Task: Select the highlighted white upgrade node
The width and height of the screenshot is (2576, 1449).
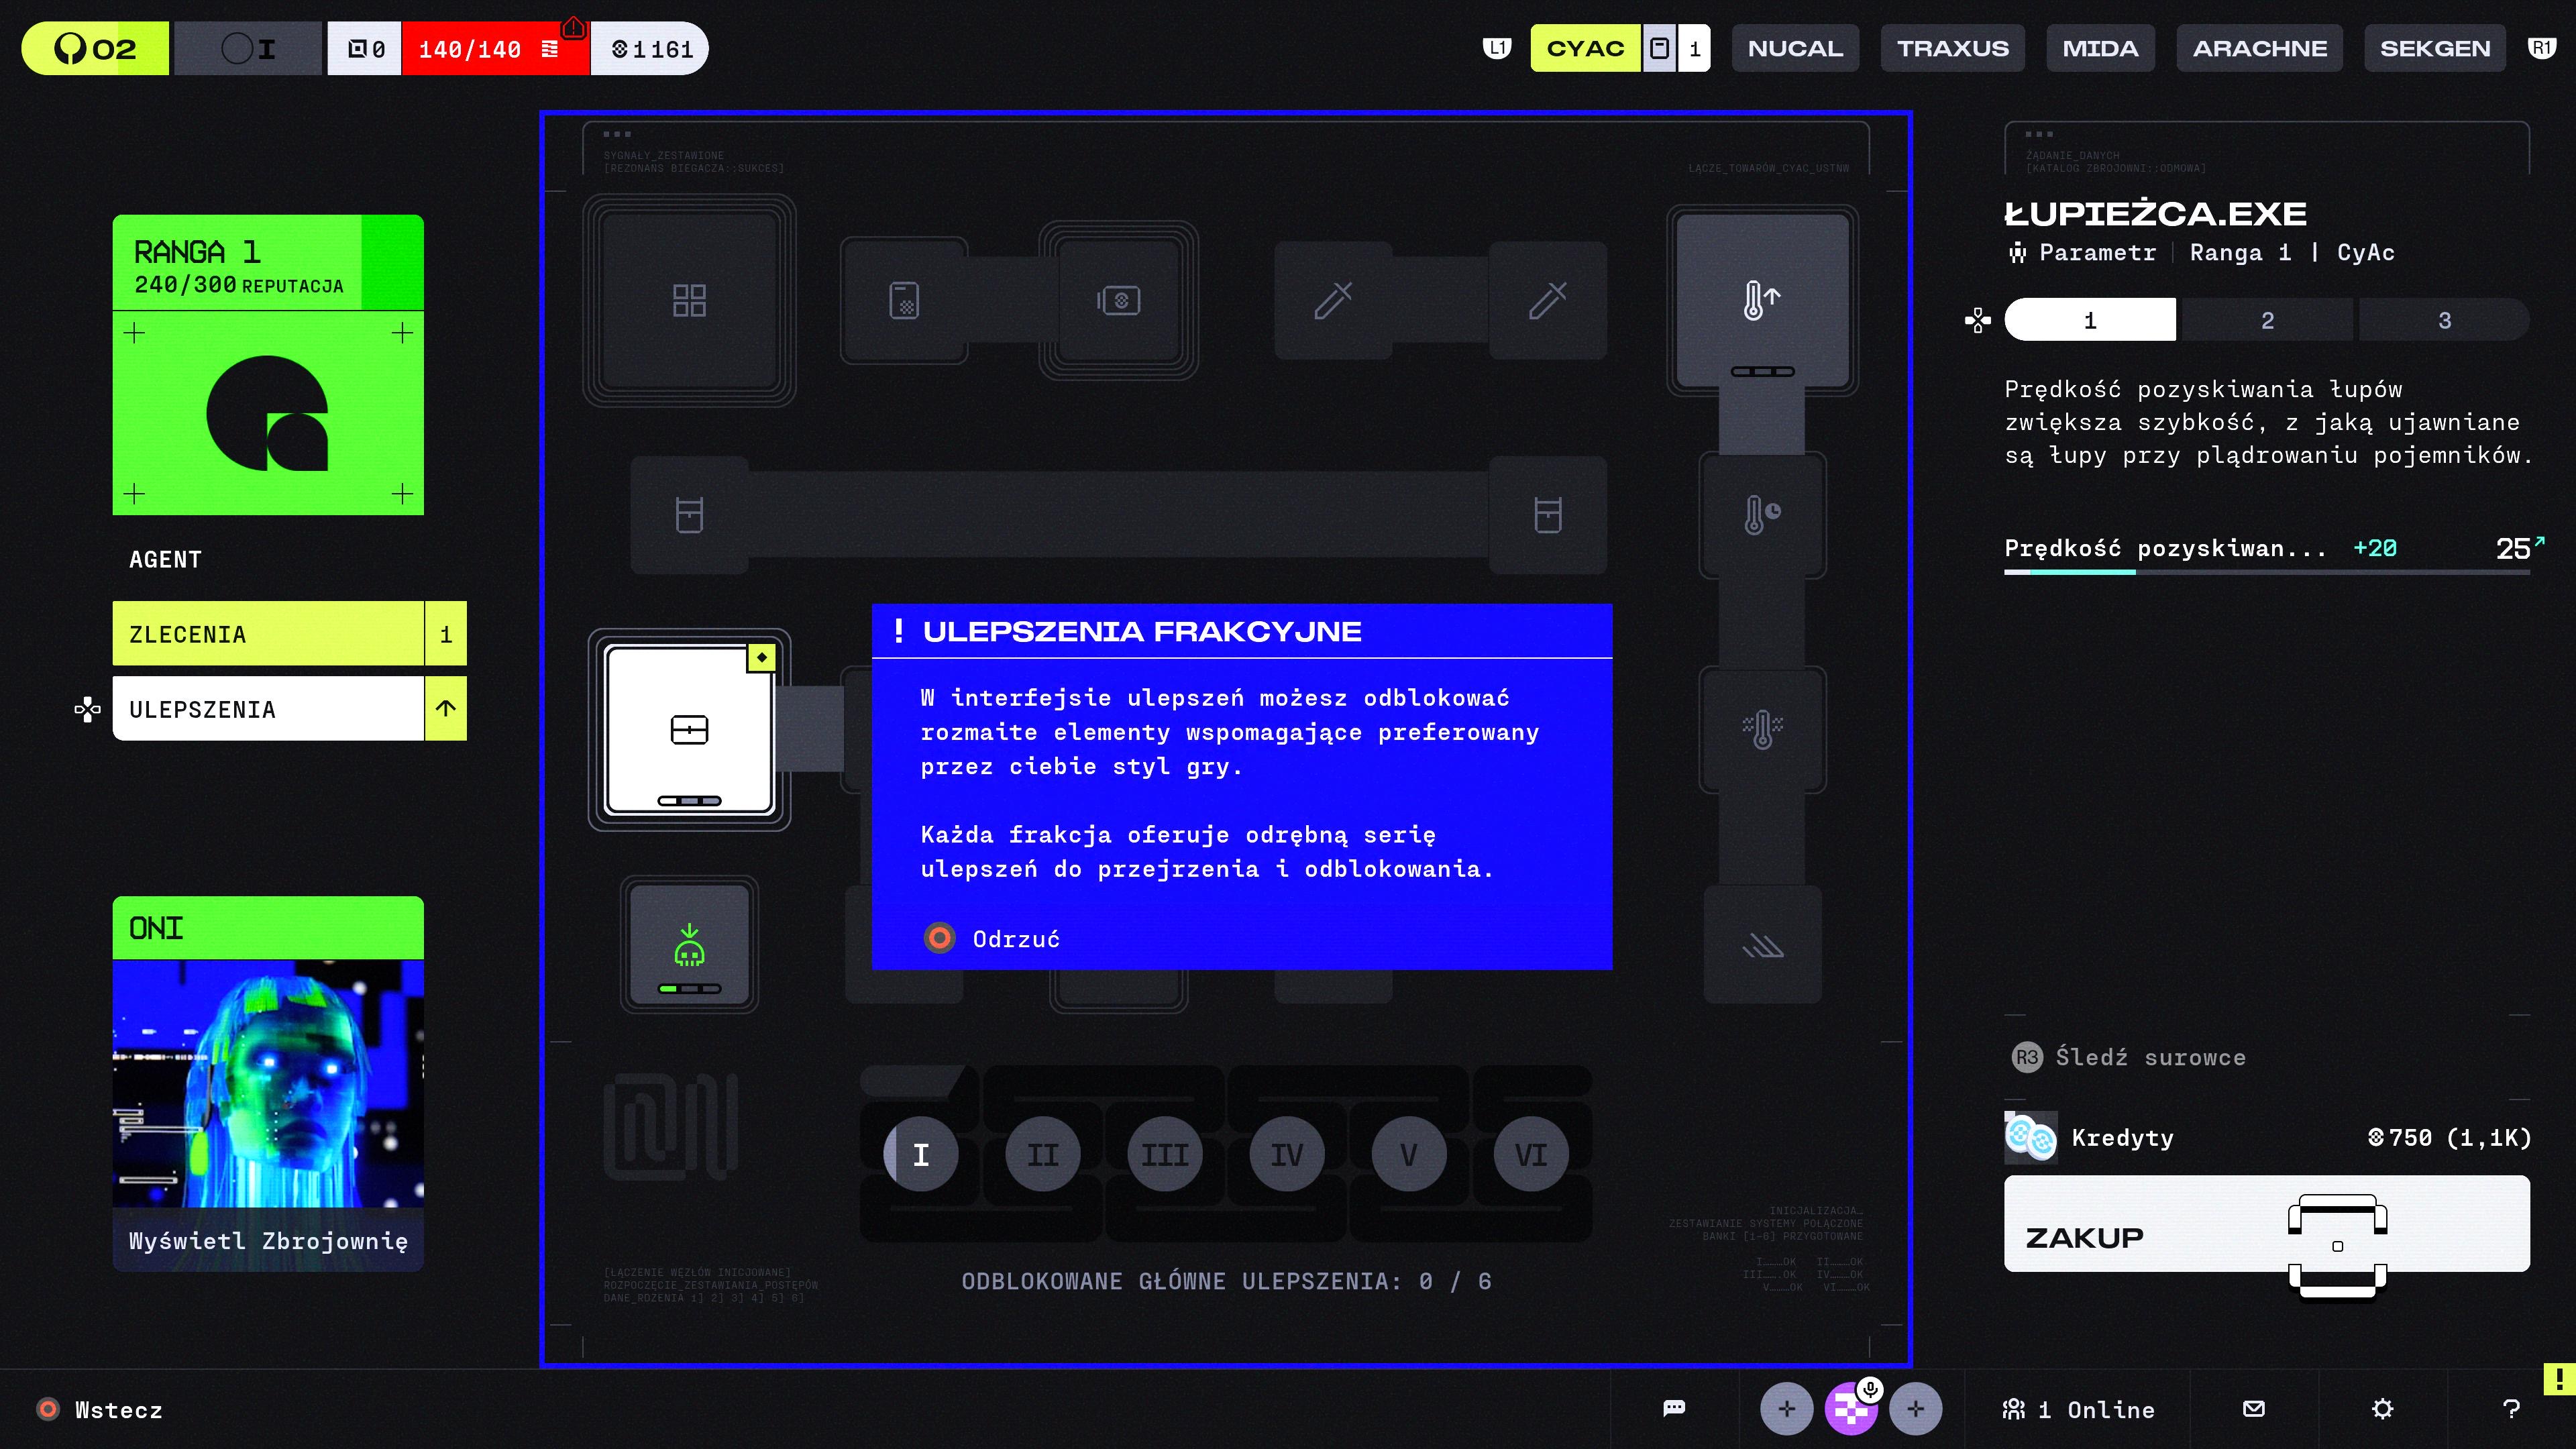Action: pos(689,730)
